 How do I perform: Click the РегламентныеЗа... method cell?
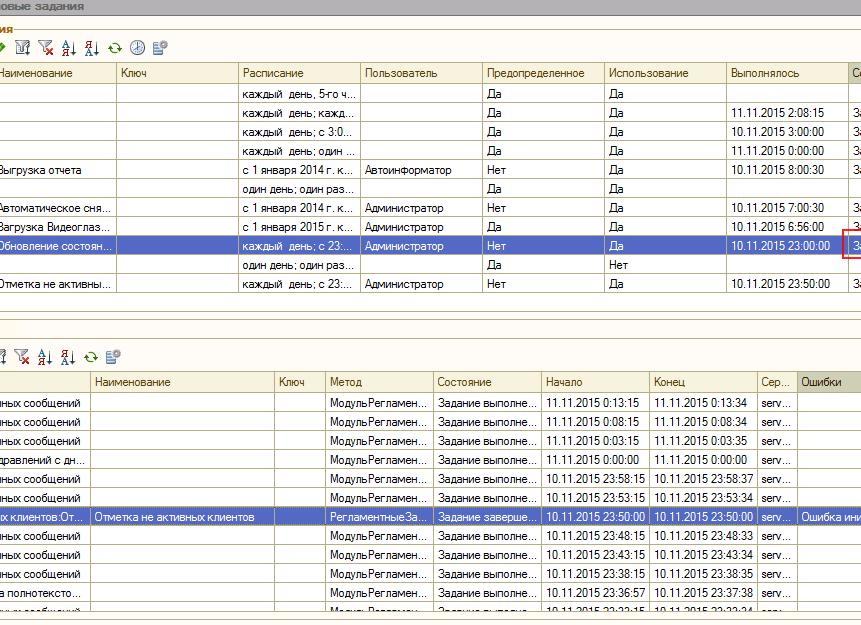(379, 517)
